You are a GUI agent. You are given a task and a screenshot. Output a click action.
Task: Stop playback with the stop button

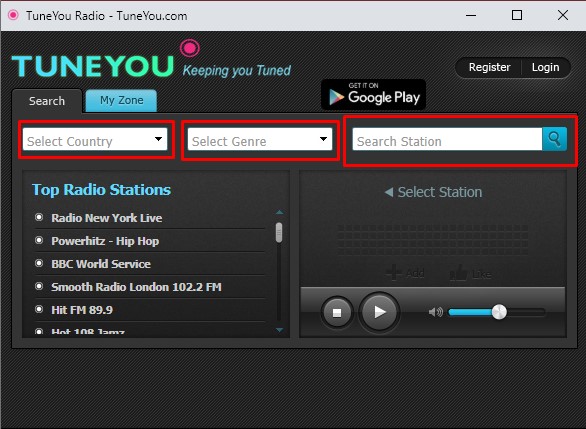click(x=337, y=312)
